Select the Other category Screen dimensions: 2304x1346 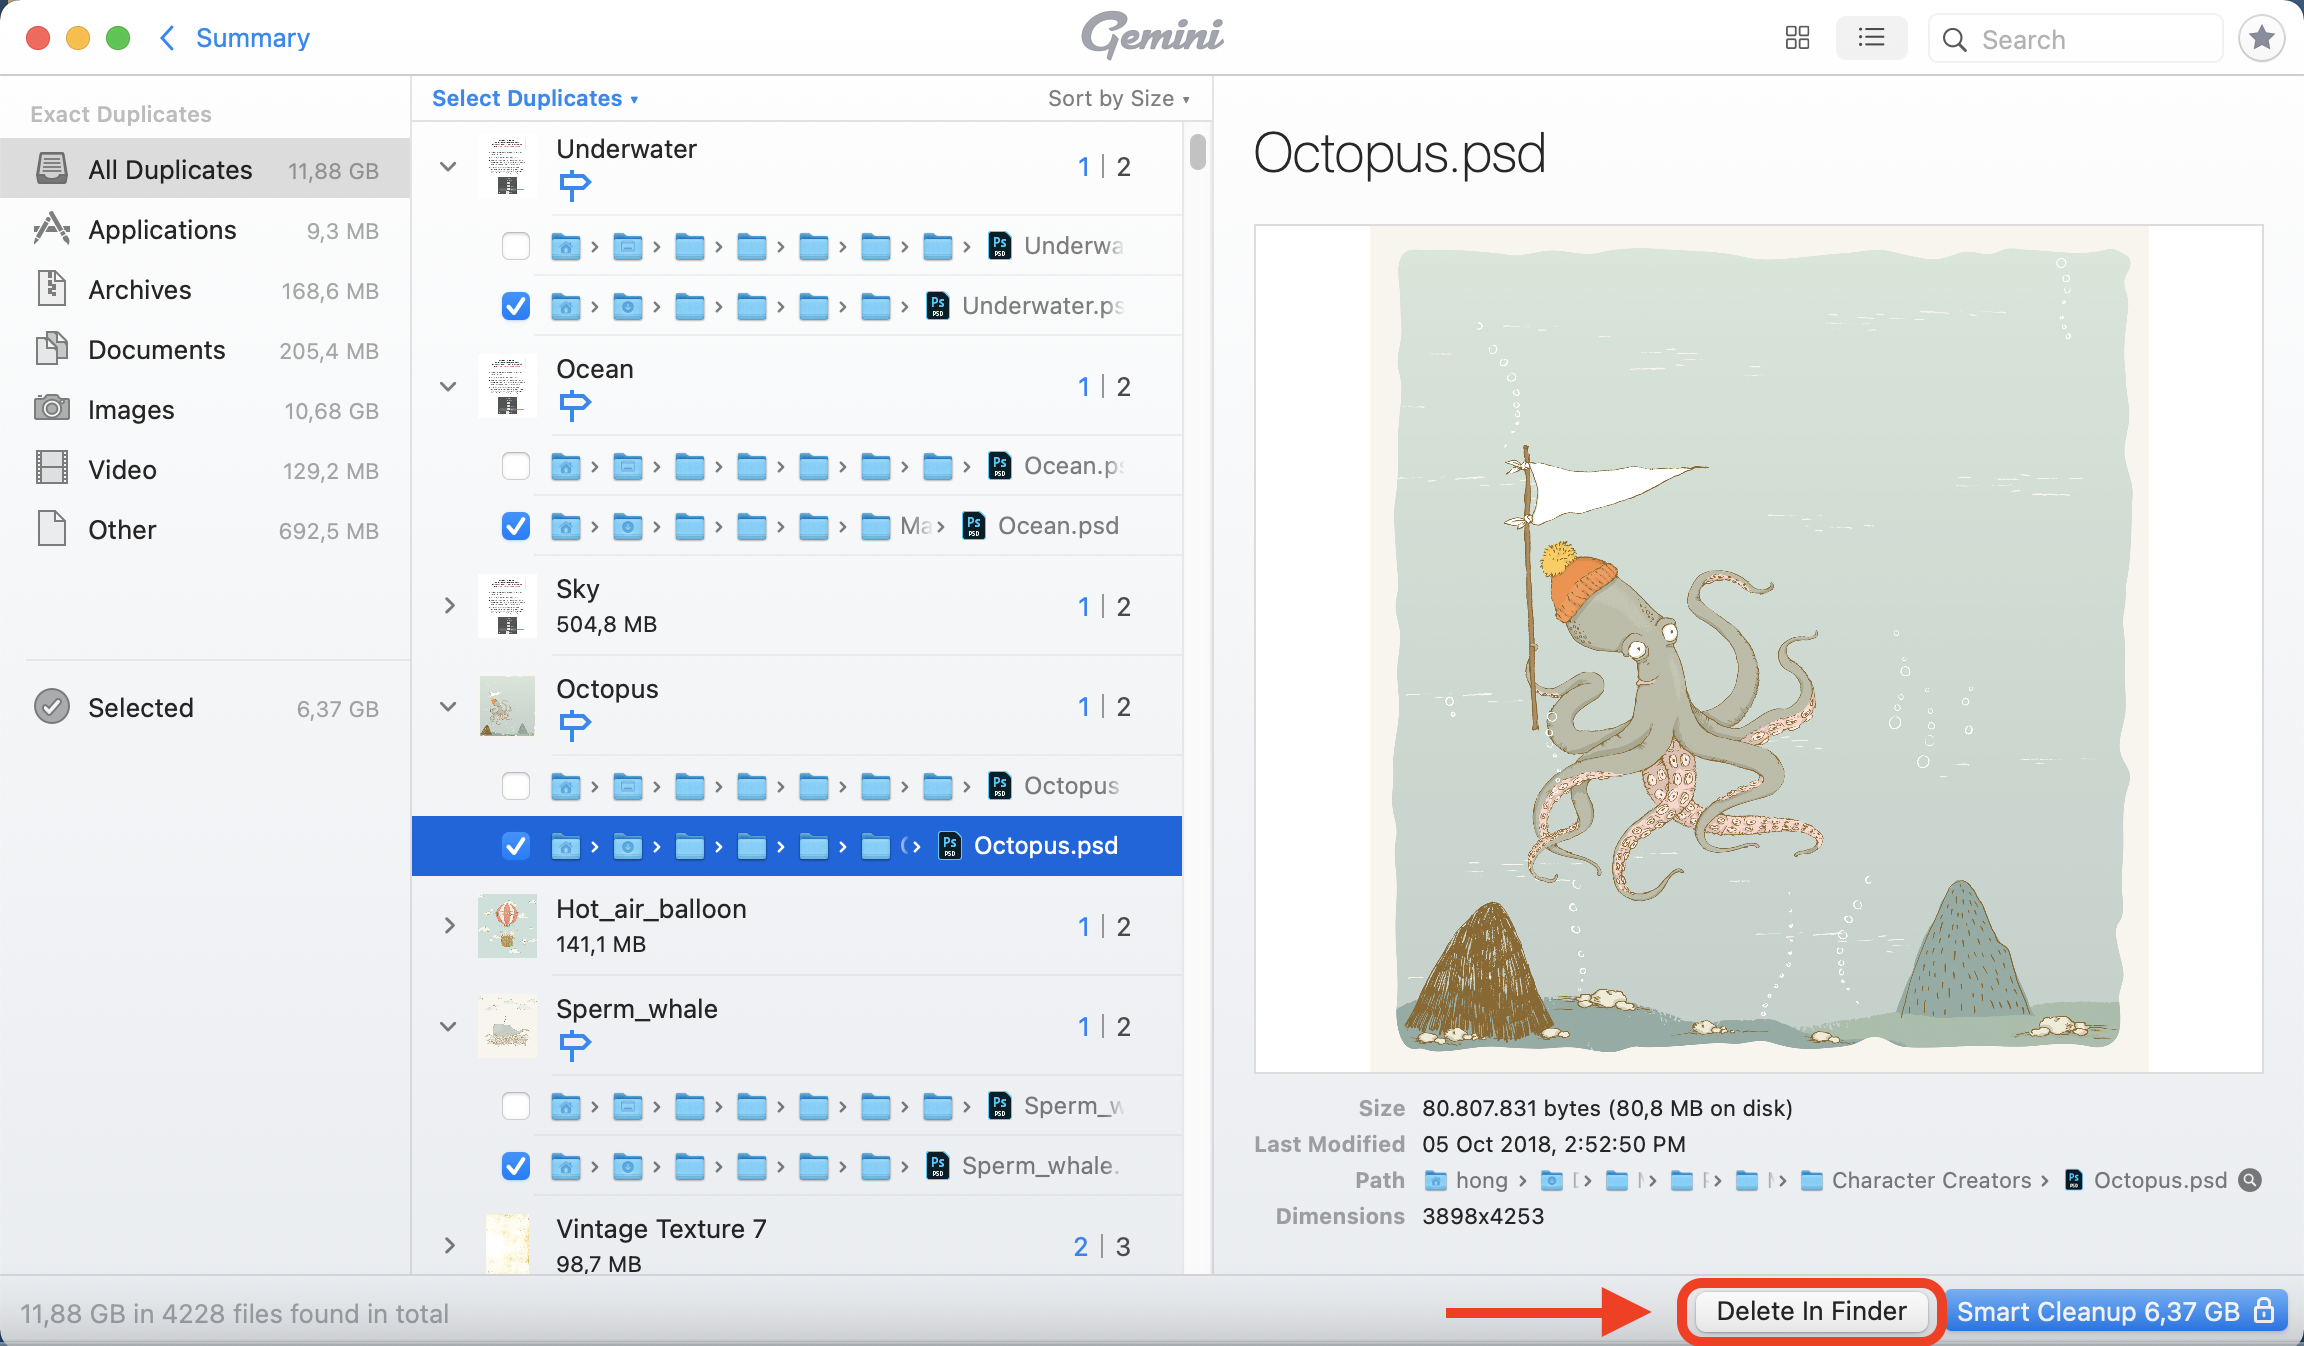(205, 529)
